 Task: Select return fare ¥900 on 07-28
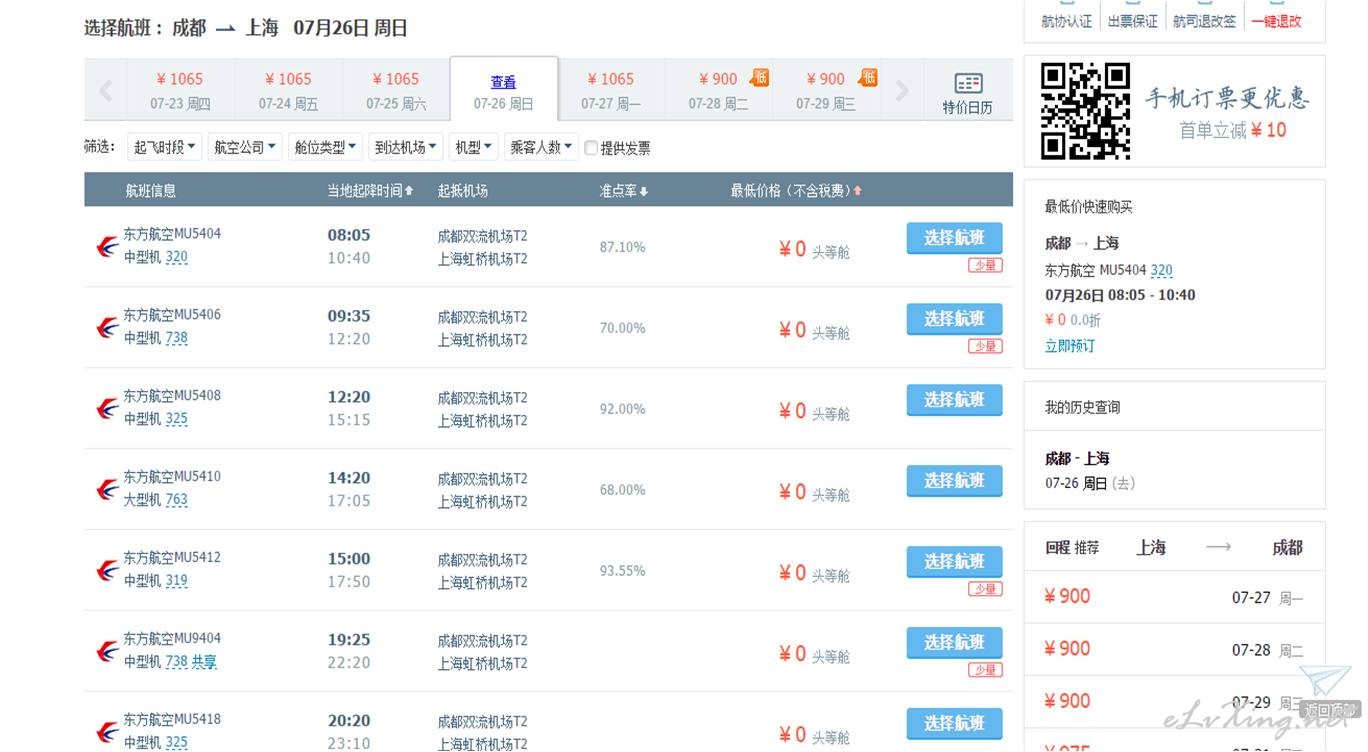[1174, 649]
